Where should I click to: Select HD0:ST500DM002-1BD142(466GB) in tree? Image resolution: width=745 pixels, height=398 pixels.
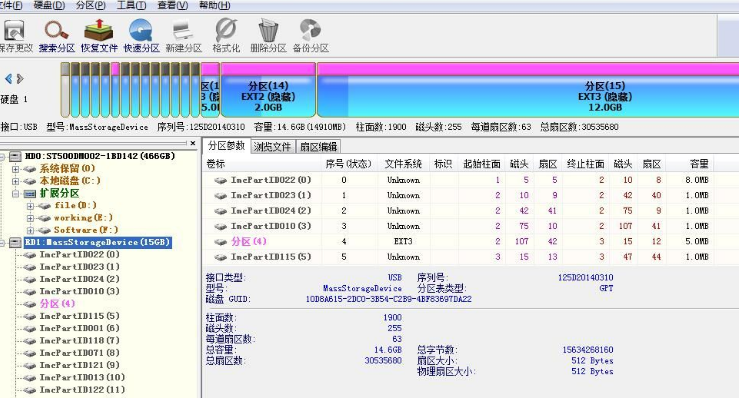pos(100,156)
